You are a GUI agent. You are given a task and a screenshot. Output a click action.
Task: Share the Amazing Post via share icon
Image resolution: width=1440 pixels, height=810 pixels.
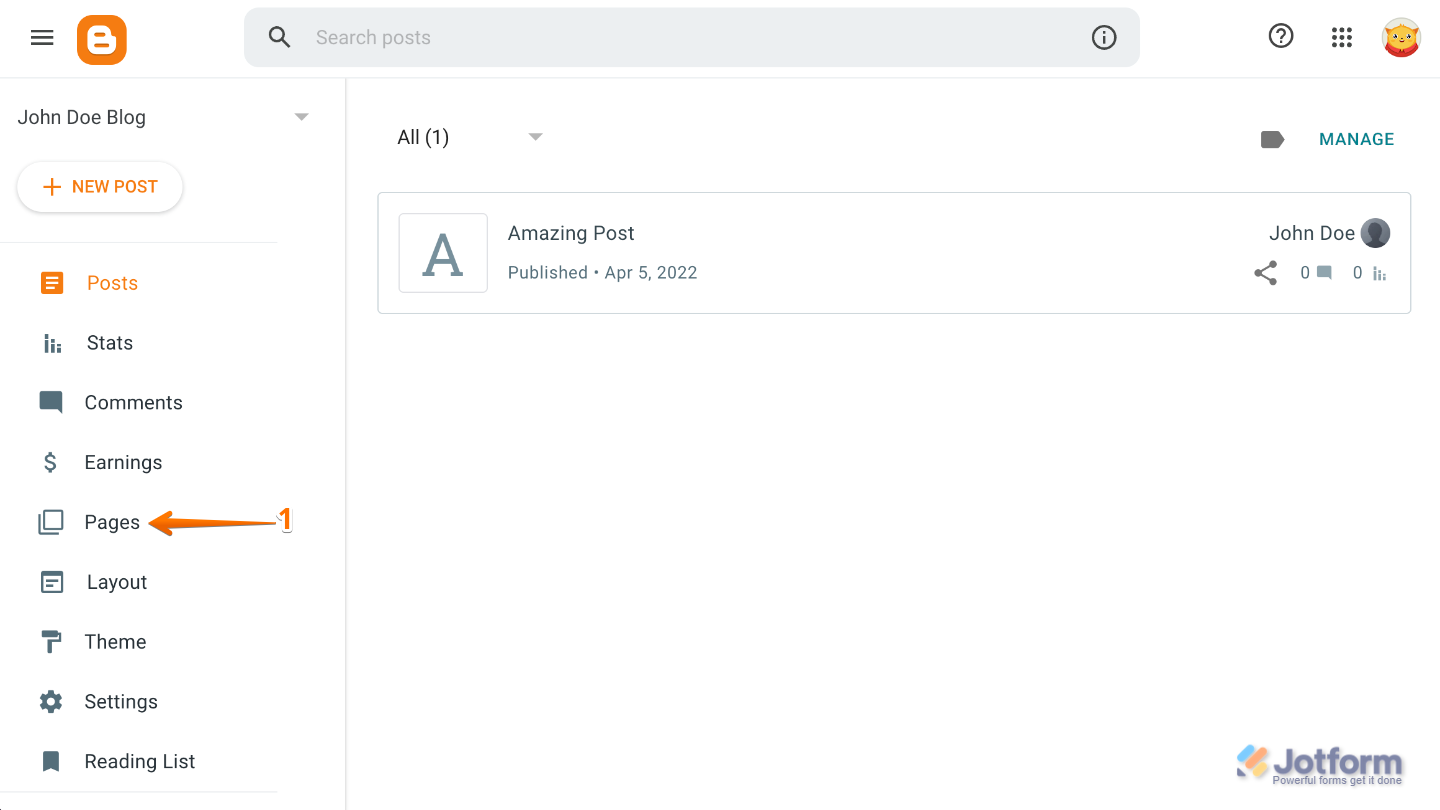click(x=1266, y=273)
